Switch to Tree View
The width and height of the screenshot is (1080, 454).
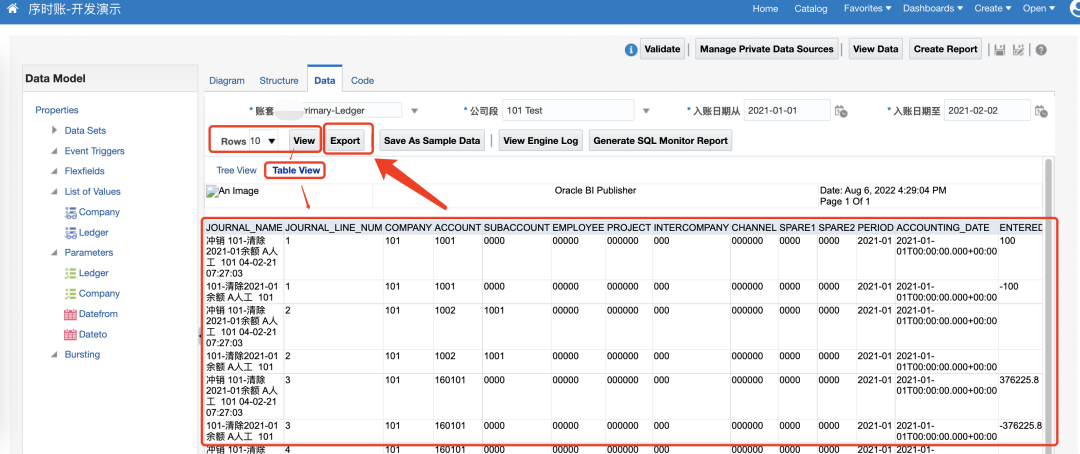click(236, 170)
